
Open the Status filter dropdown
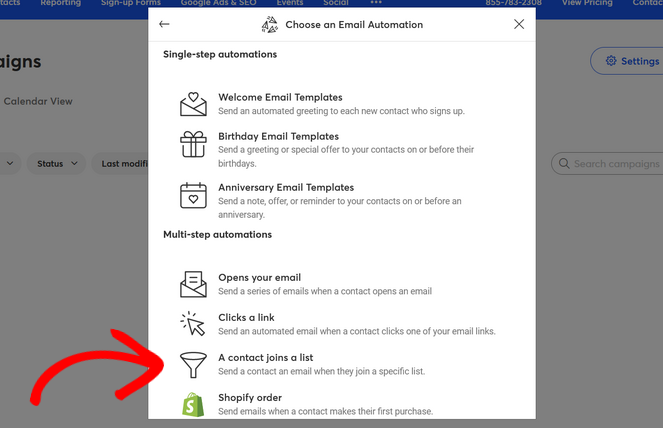[56, 164]
